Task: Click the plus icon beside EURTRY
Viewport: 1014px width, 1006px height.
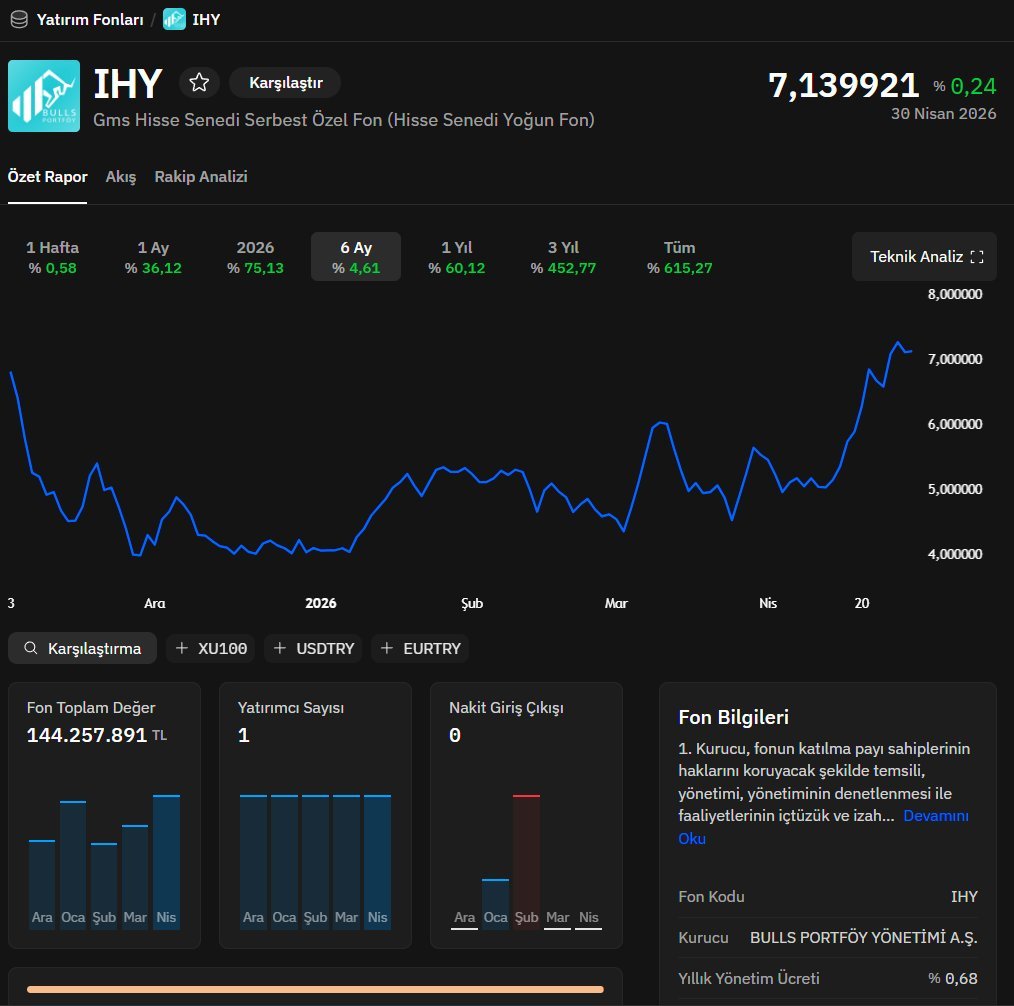Action: (x=387, y=648)
